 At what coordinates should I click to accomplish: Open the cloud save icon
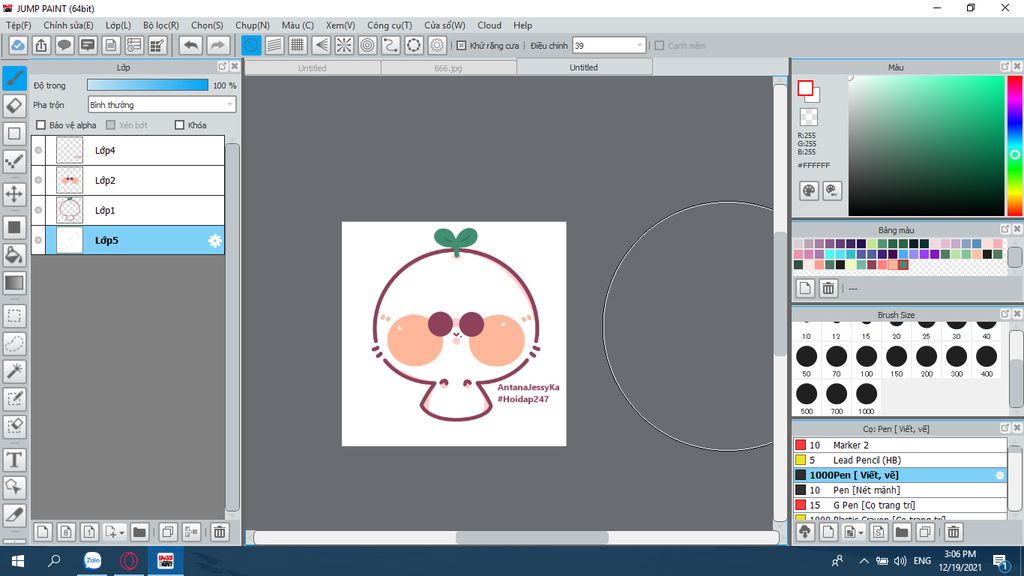point(18,45)
